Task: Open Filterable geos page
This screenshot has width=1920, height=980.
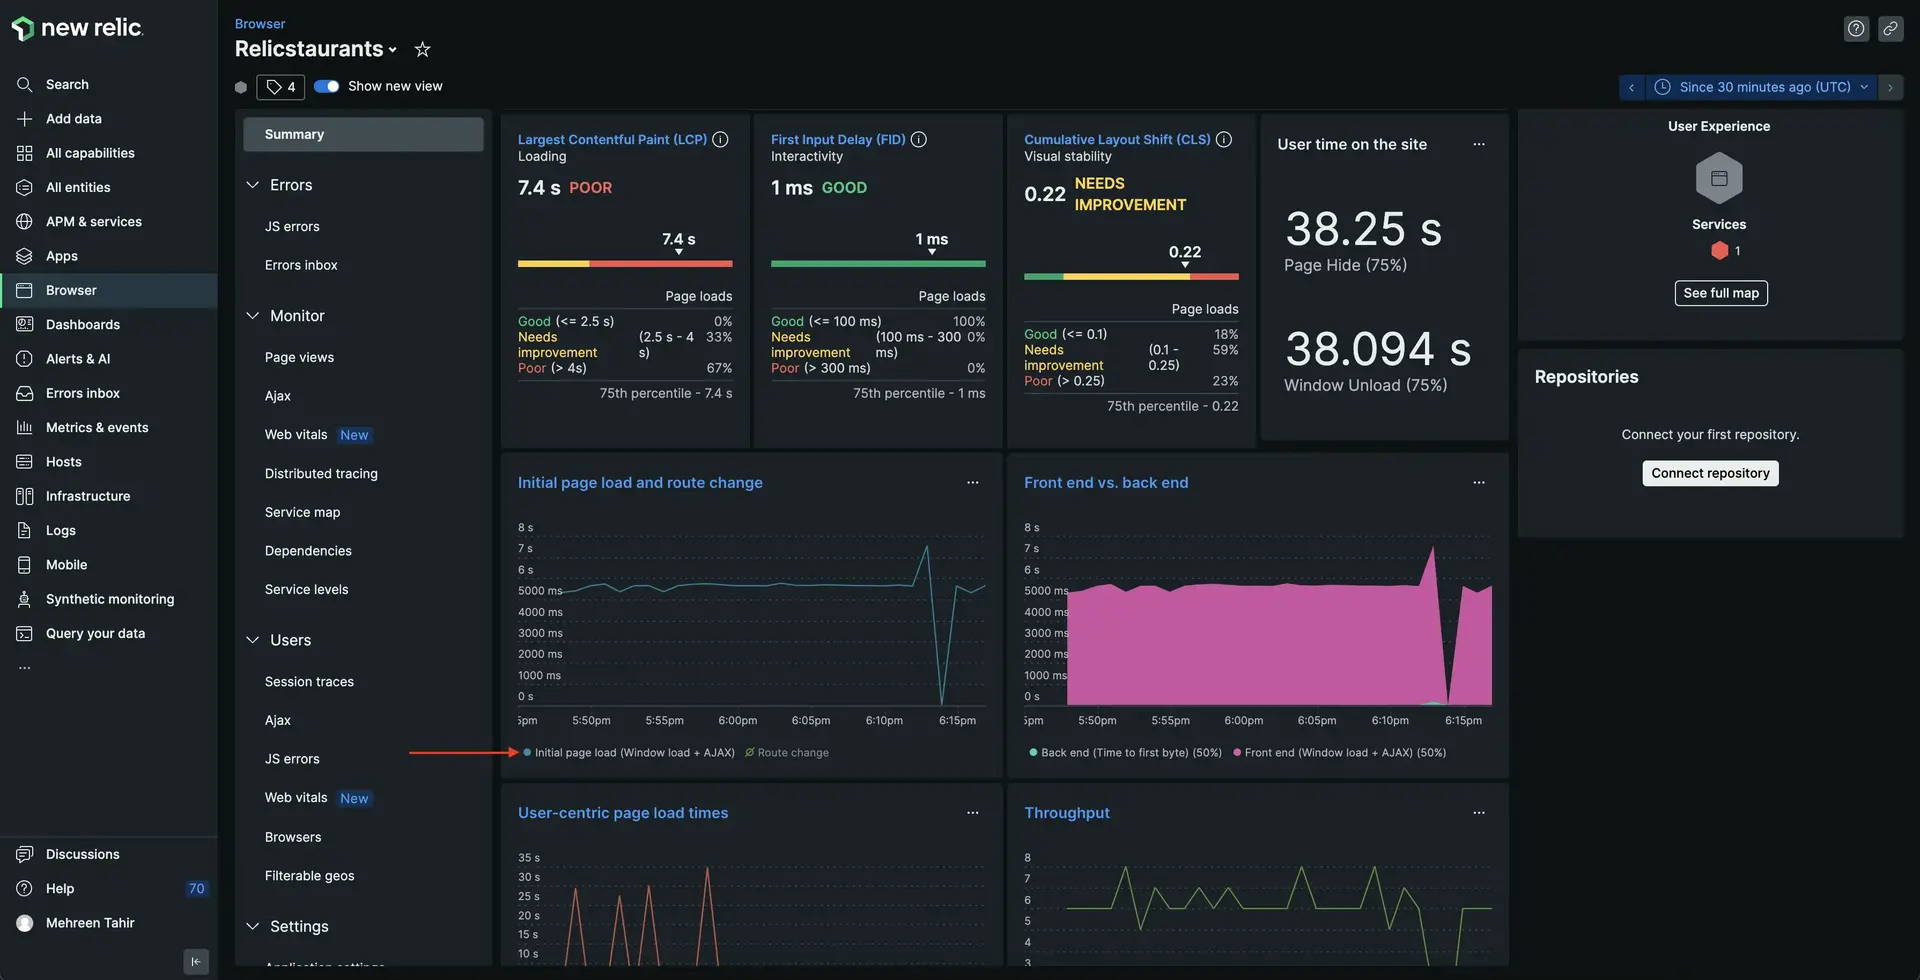Action: point(309,876)
